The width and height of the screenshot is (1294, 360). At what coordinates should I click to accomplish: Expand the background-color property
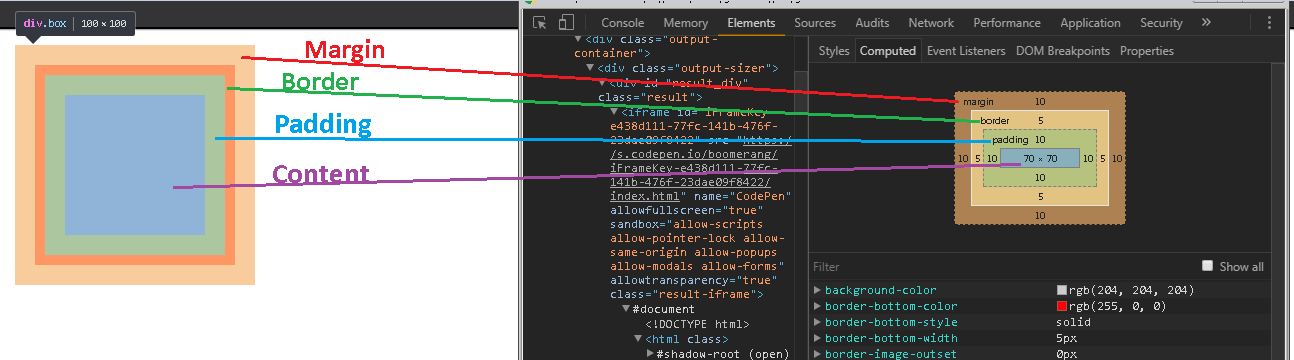817,290
